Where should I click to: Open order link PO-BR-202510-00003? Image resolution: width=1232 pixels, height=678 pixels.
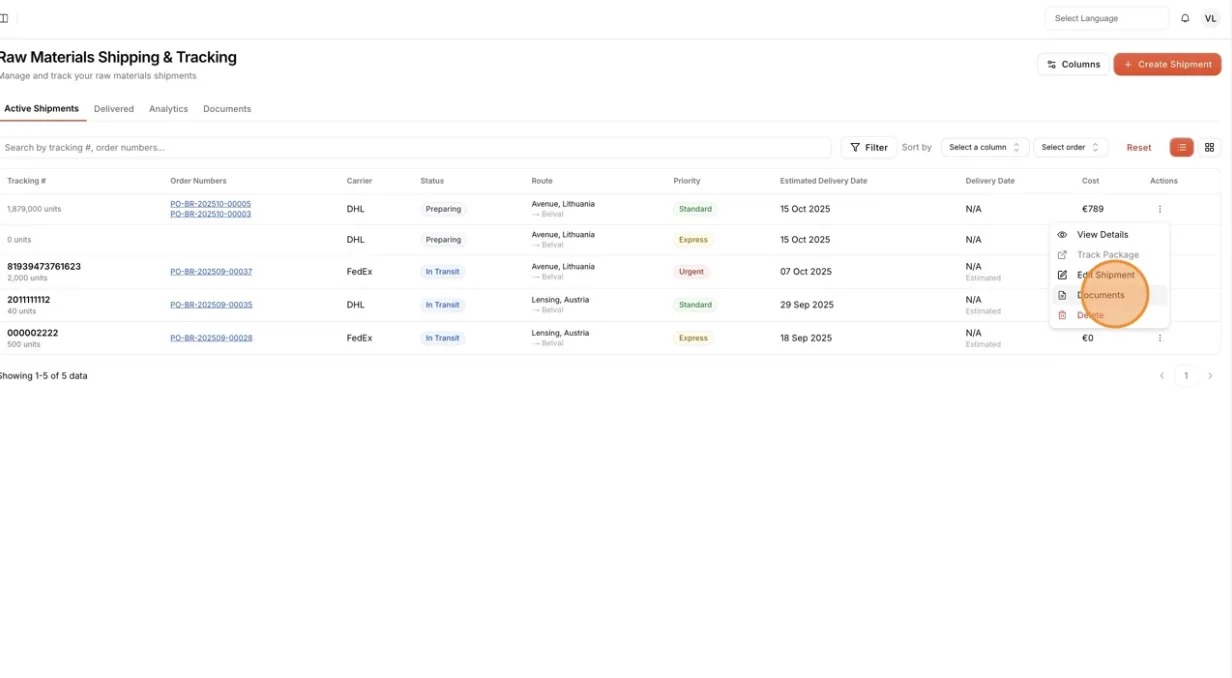click(210, 214)
